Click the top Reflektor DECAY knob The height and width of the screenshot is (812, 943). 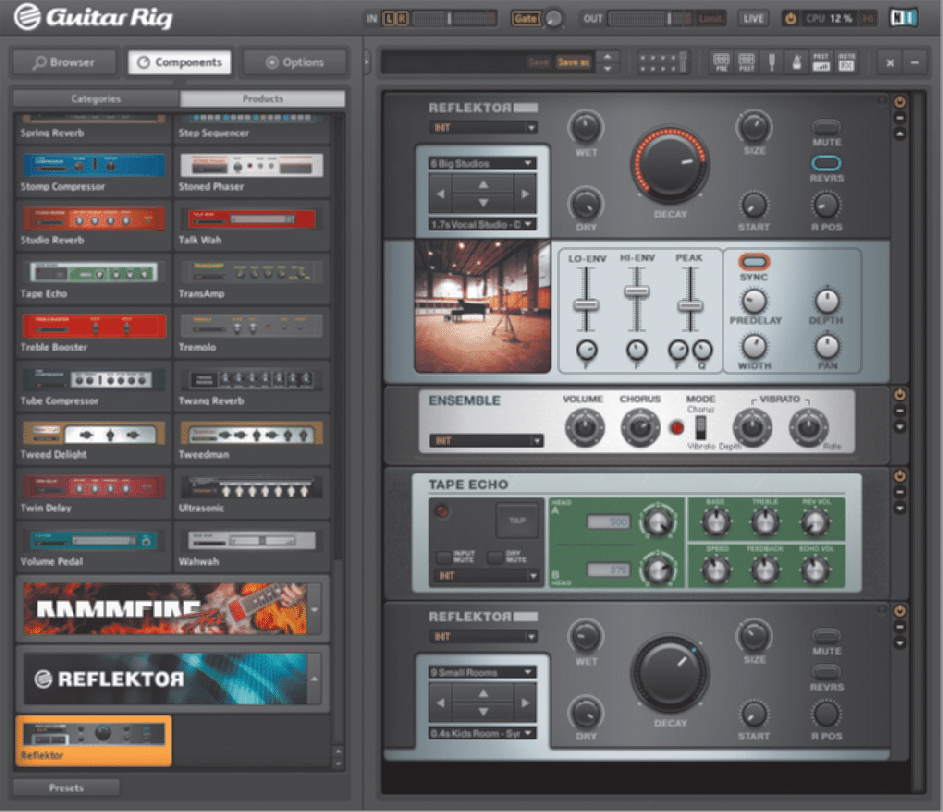[x=670, y=164]
